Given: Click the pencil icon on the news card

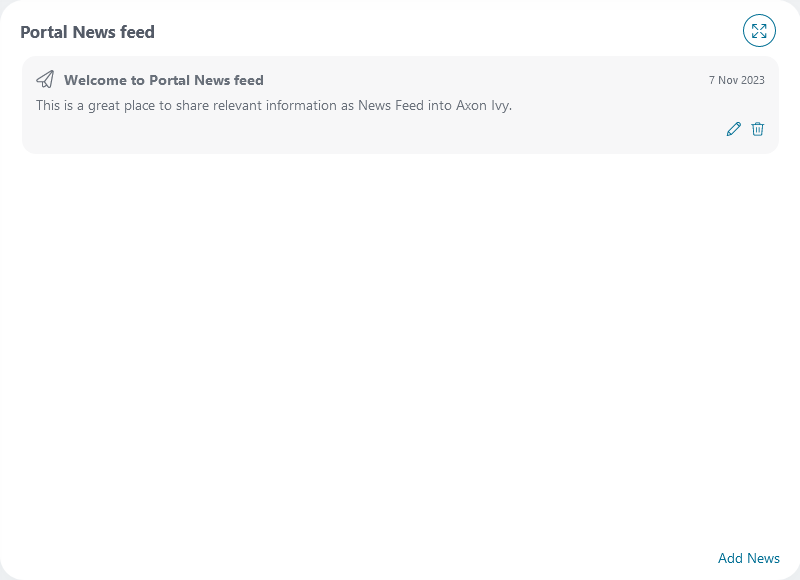Looking at the screenshot, I should click(x=734, y=129).
